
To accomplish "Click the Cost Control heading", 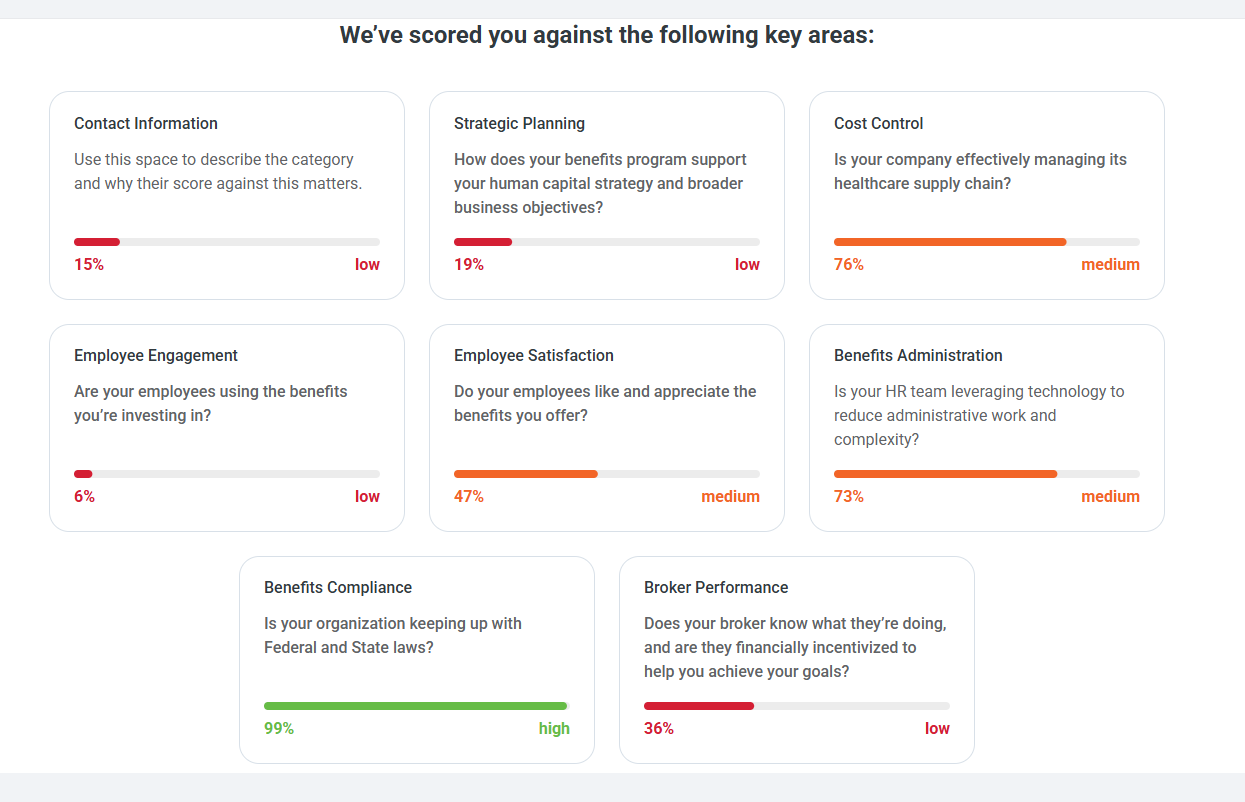I will click(x=878, y=124).
